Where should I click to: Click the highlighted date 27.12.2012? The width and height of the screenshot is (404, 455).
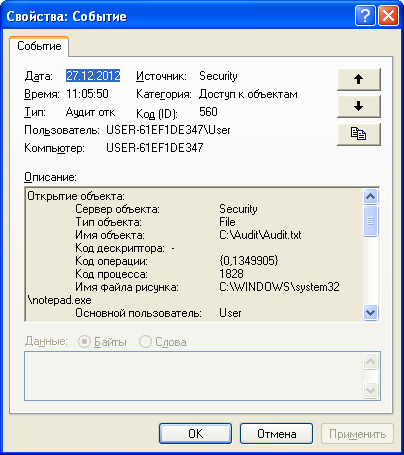click(x=93, y=76)
